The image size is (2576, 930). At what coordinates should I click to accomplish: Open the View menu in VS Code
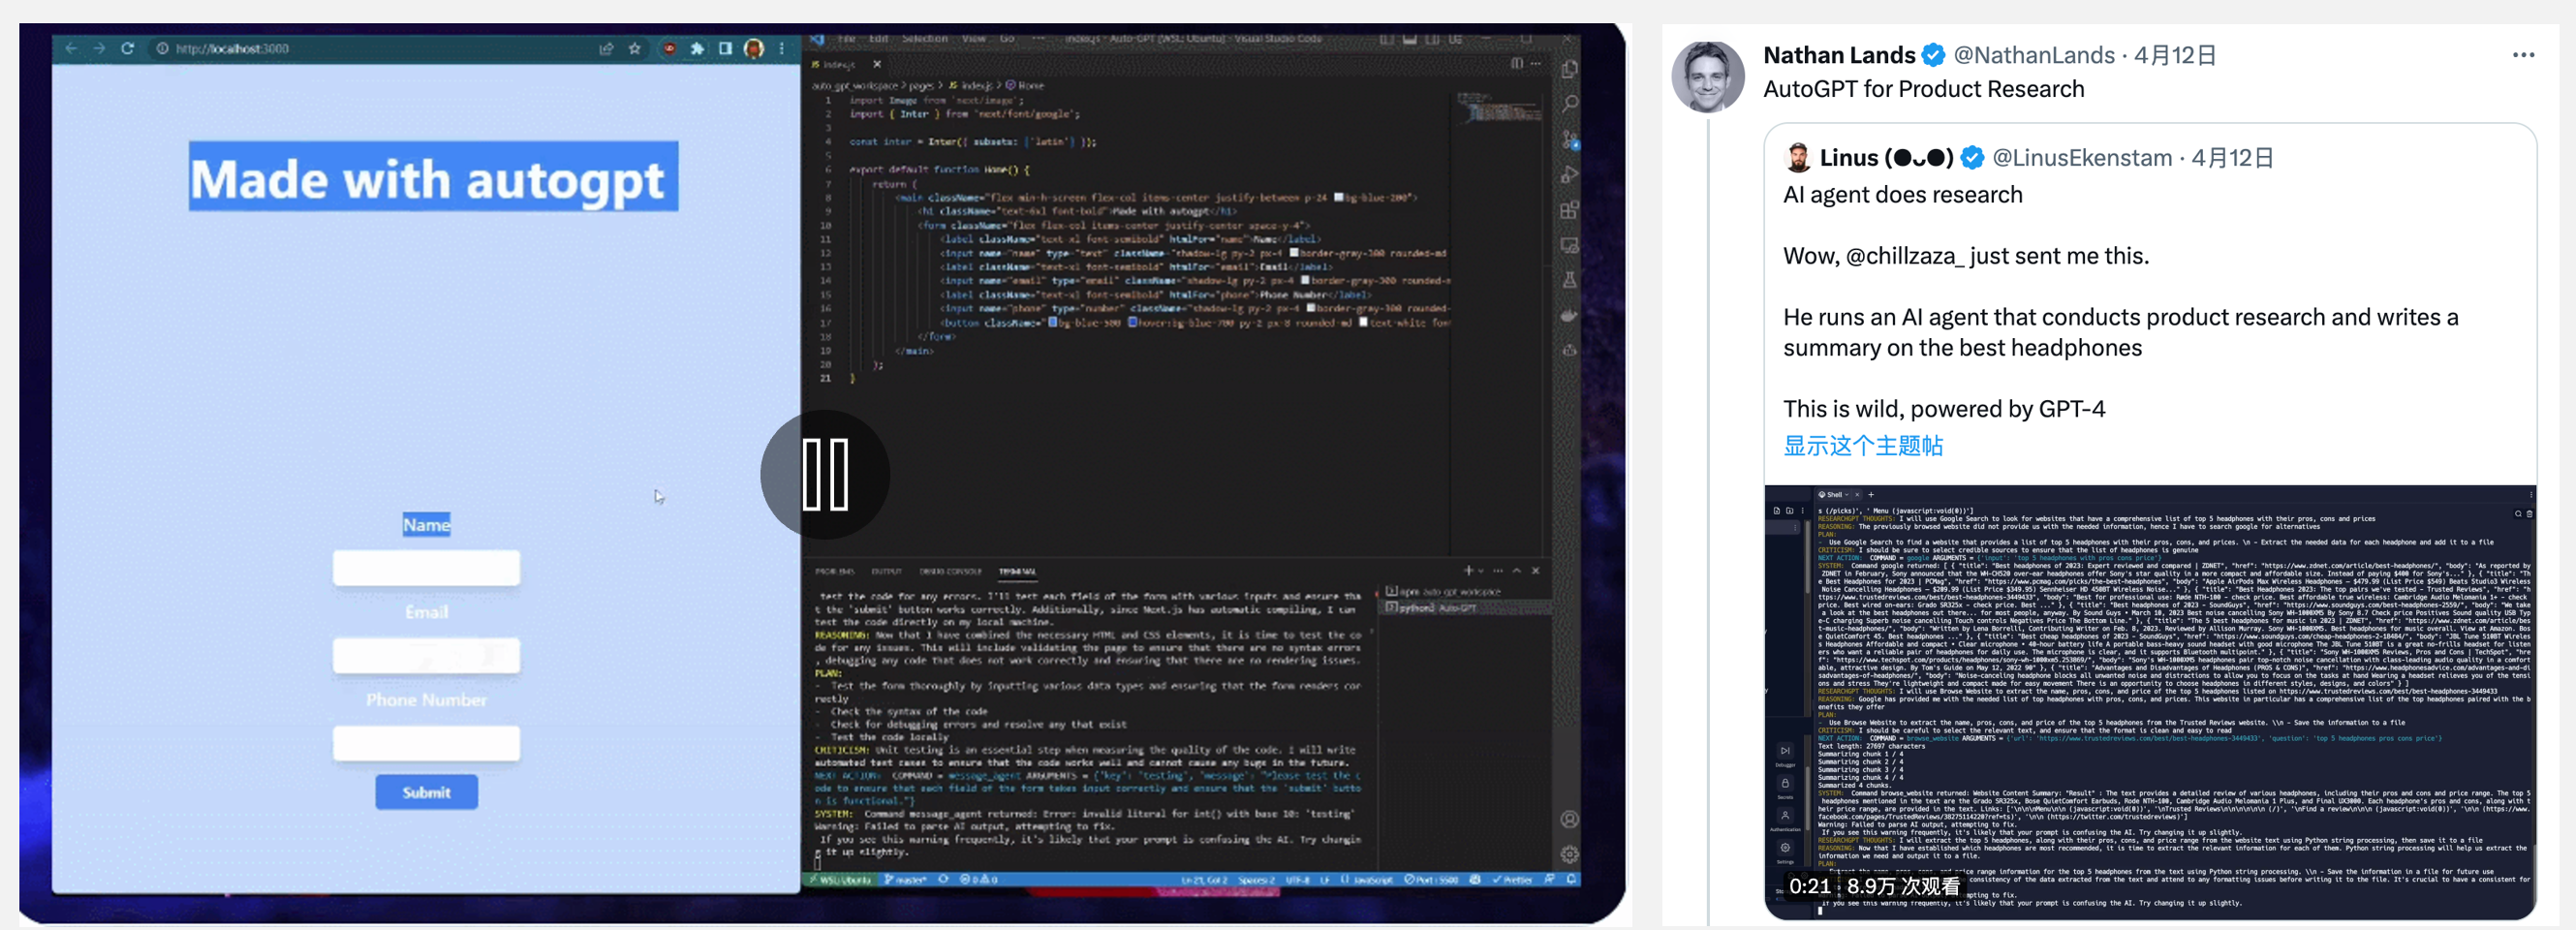974,38
